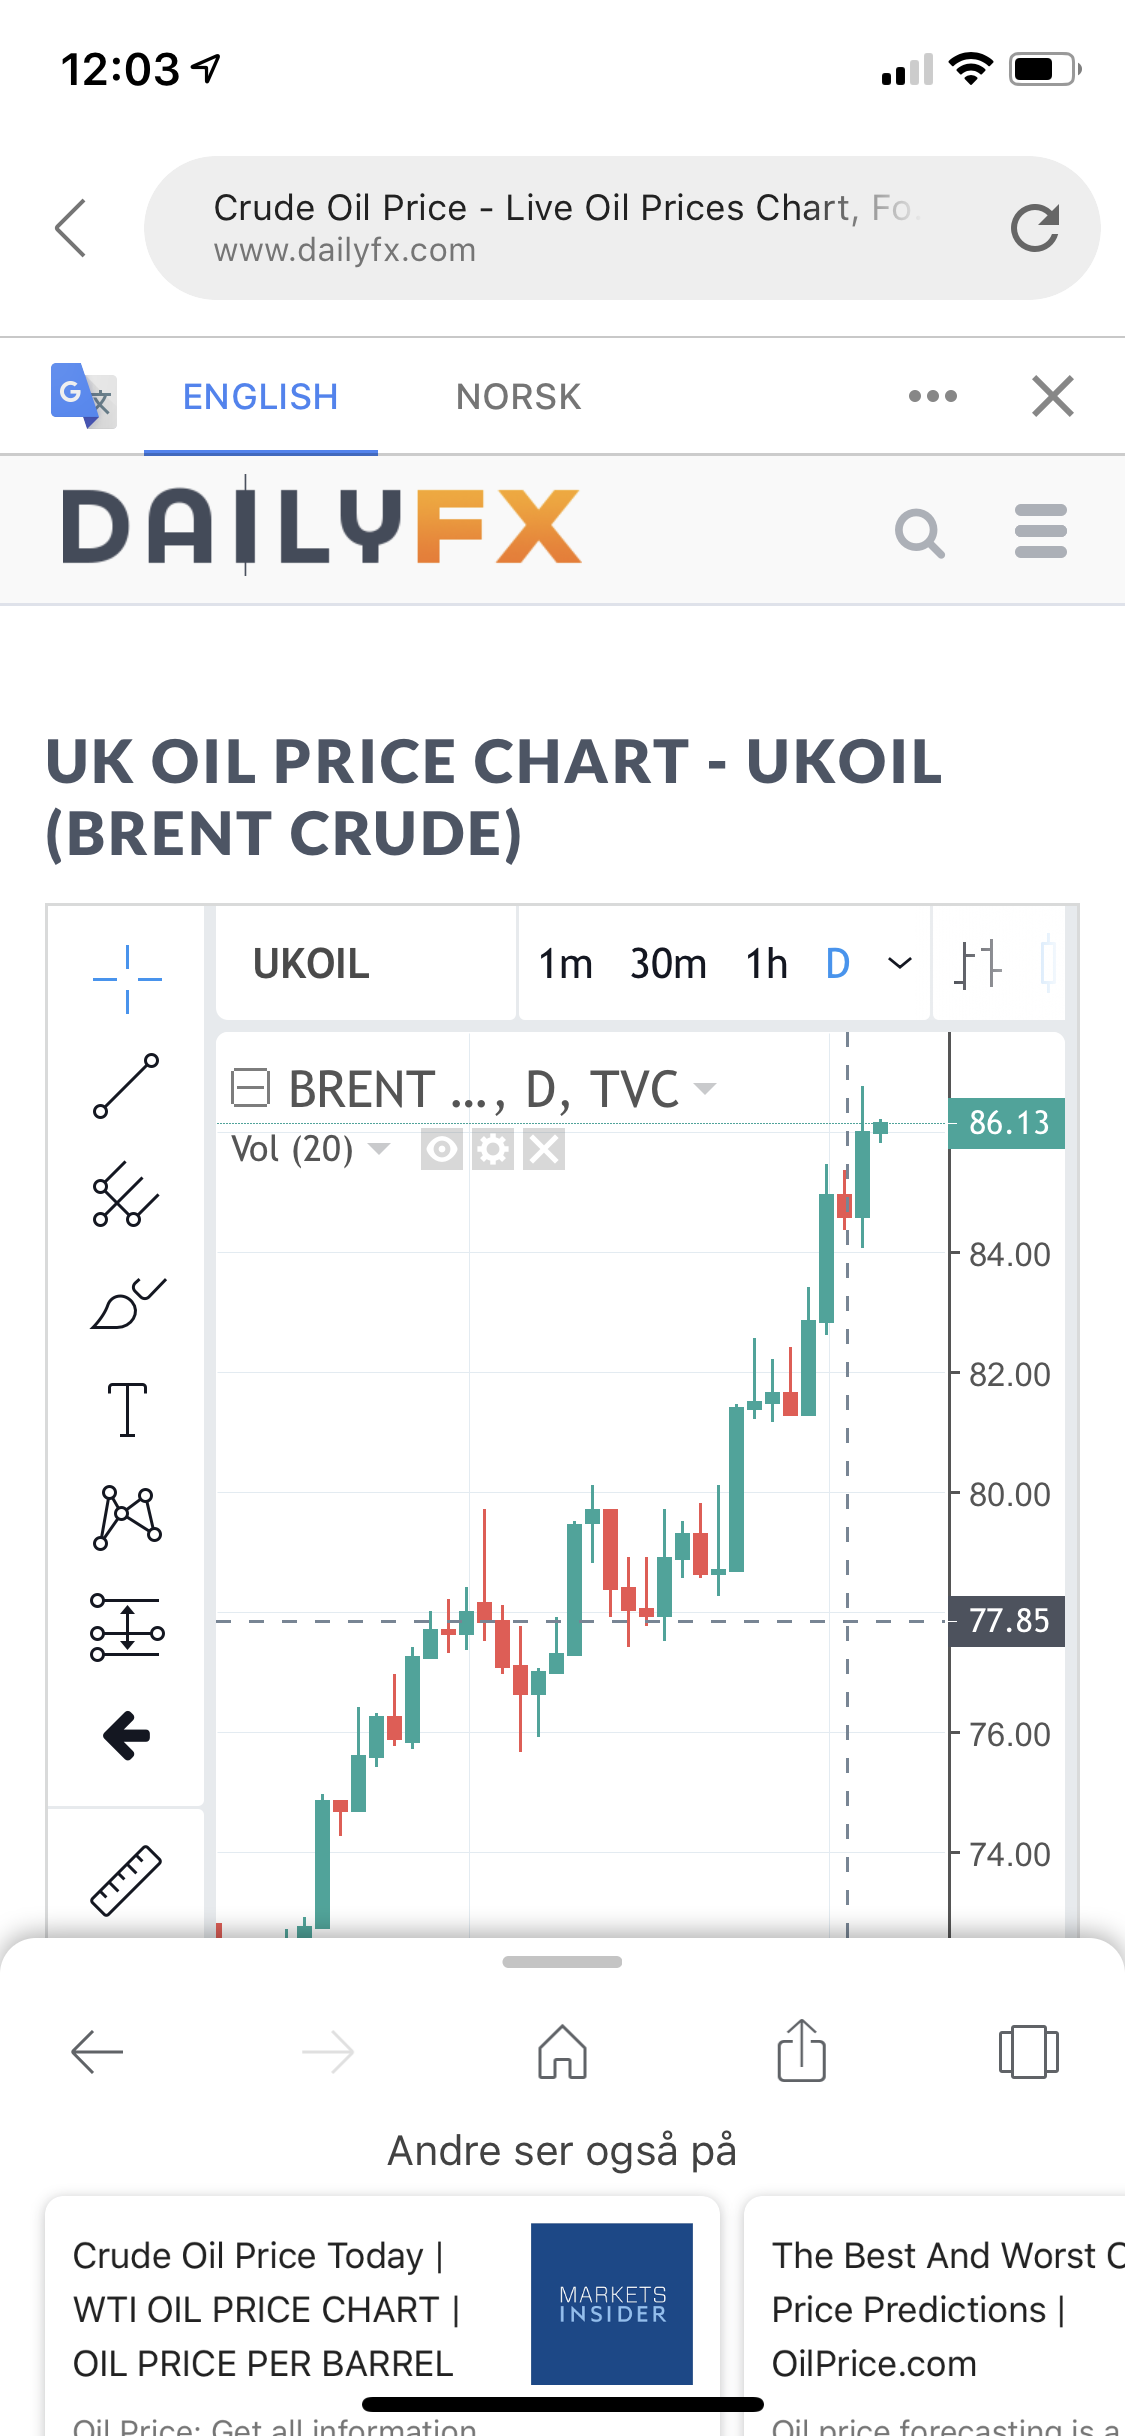Collapse the BRENT legend box
This screenshot has width=1125, height=2436.
(250, 1087)
